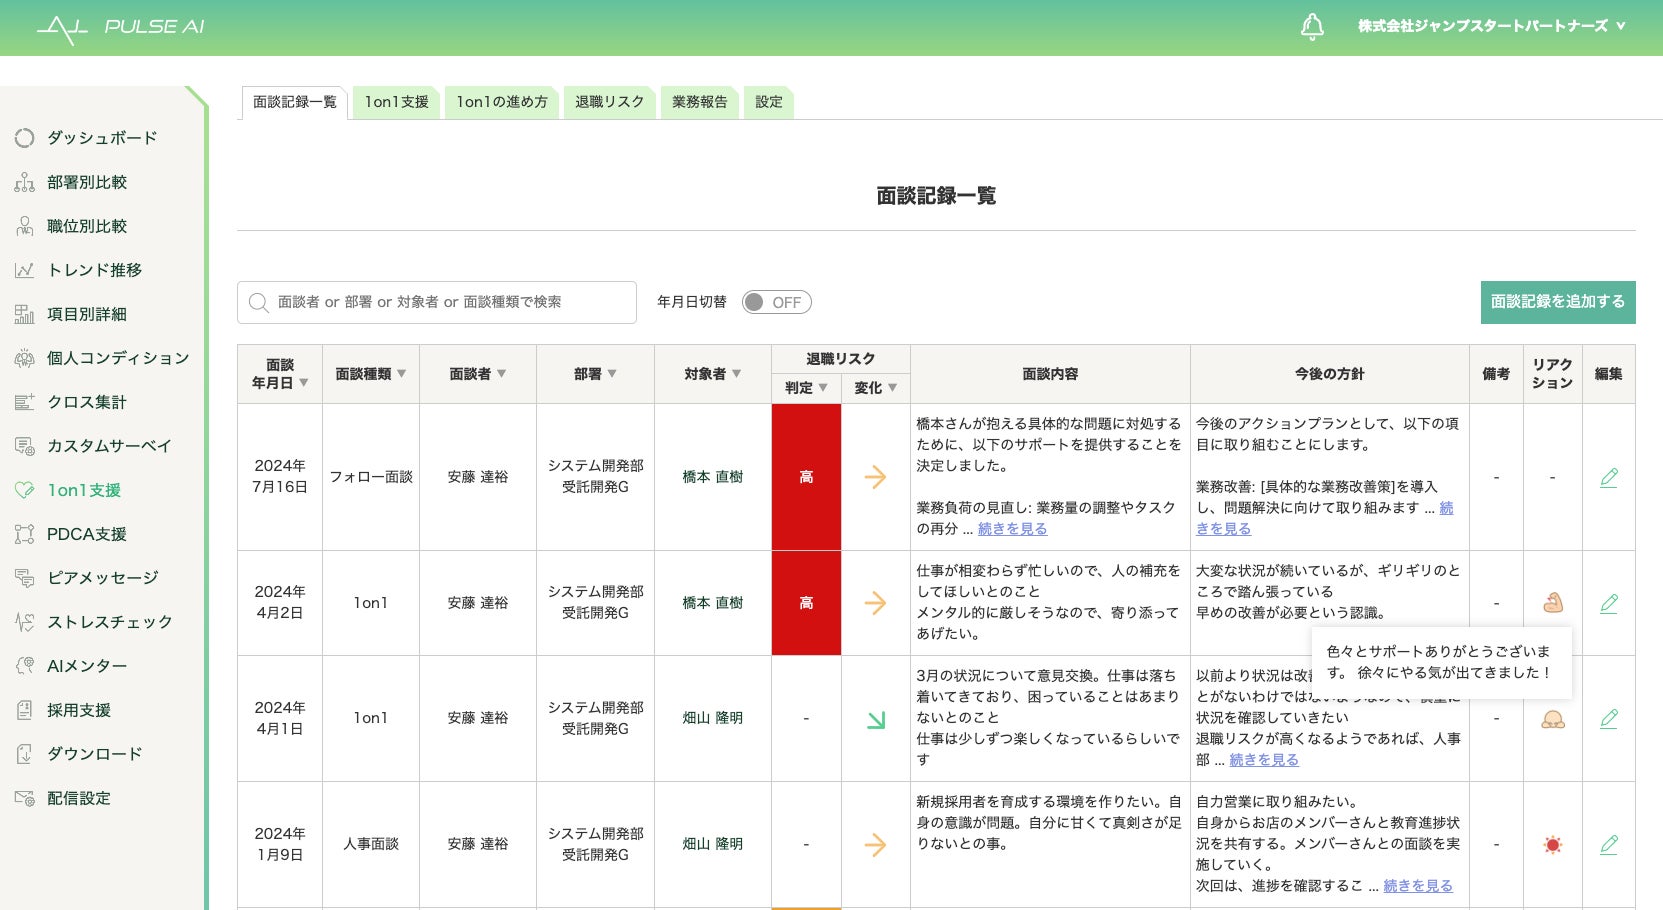Click the notification bell icon
Screen dimensions: 1663x910
tap(1312, 27)
